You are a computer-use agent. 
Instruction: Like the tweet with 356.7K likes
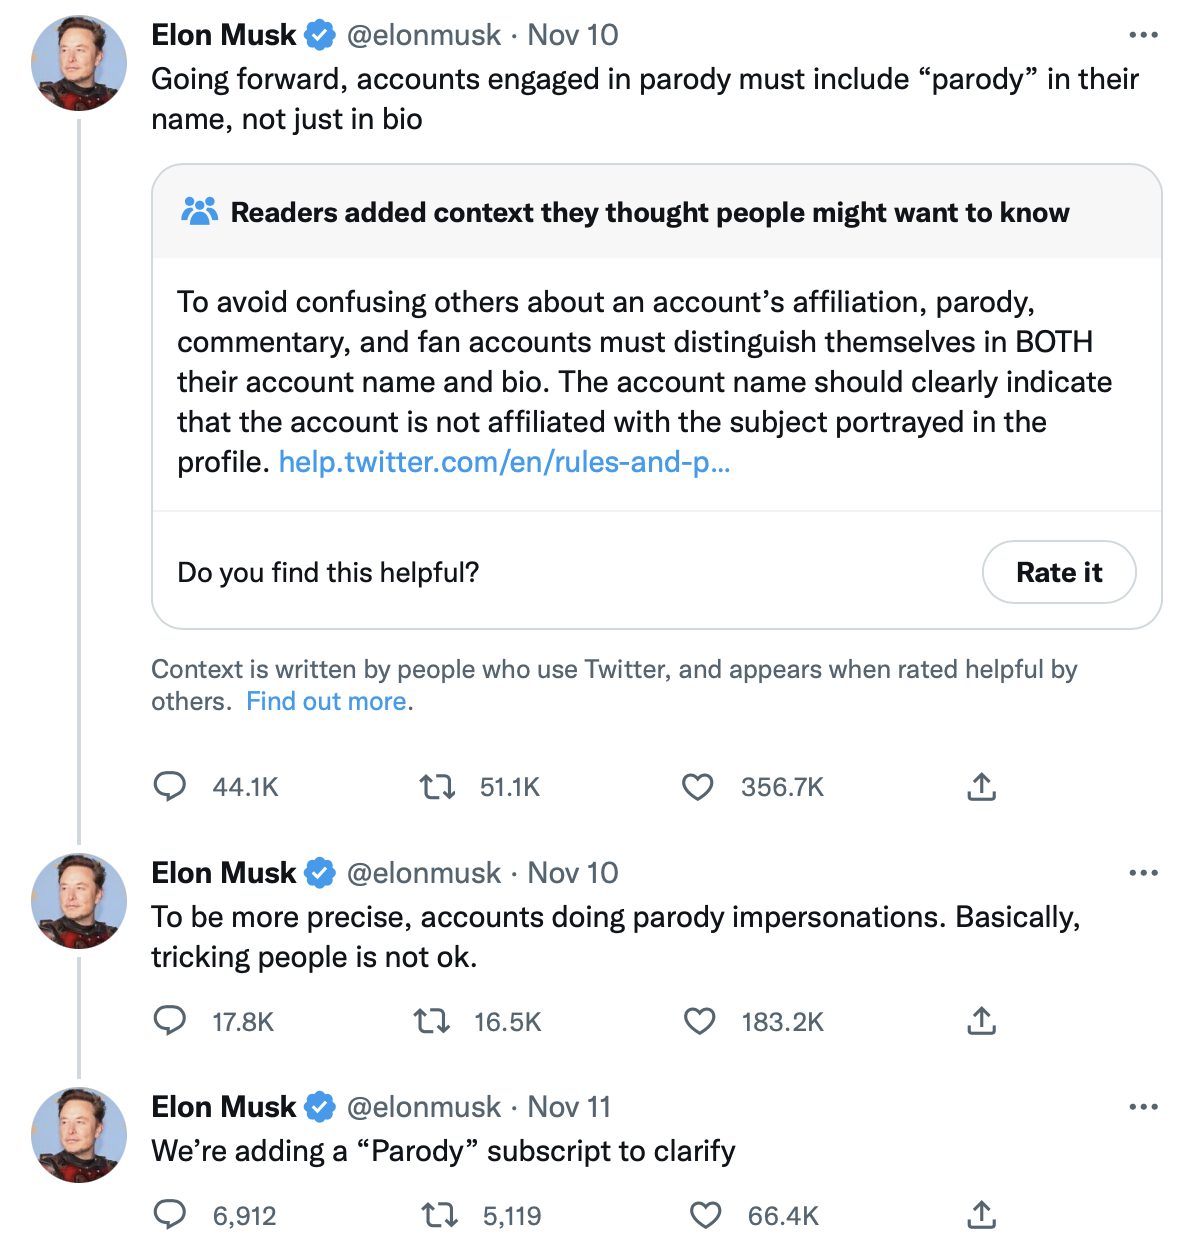698,787
